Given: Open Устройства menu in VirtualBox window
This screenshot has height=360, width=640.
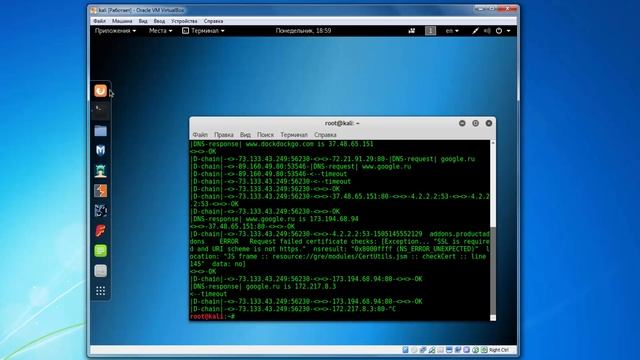Looking at the screenshot, I should [184, 21].
